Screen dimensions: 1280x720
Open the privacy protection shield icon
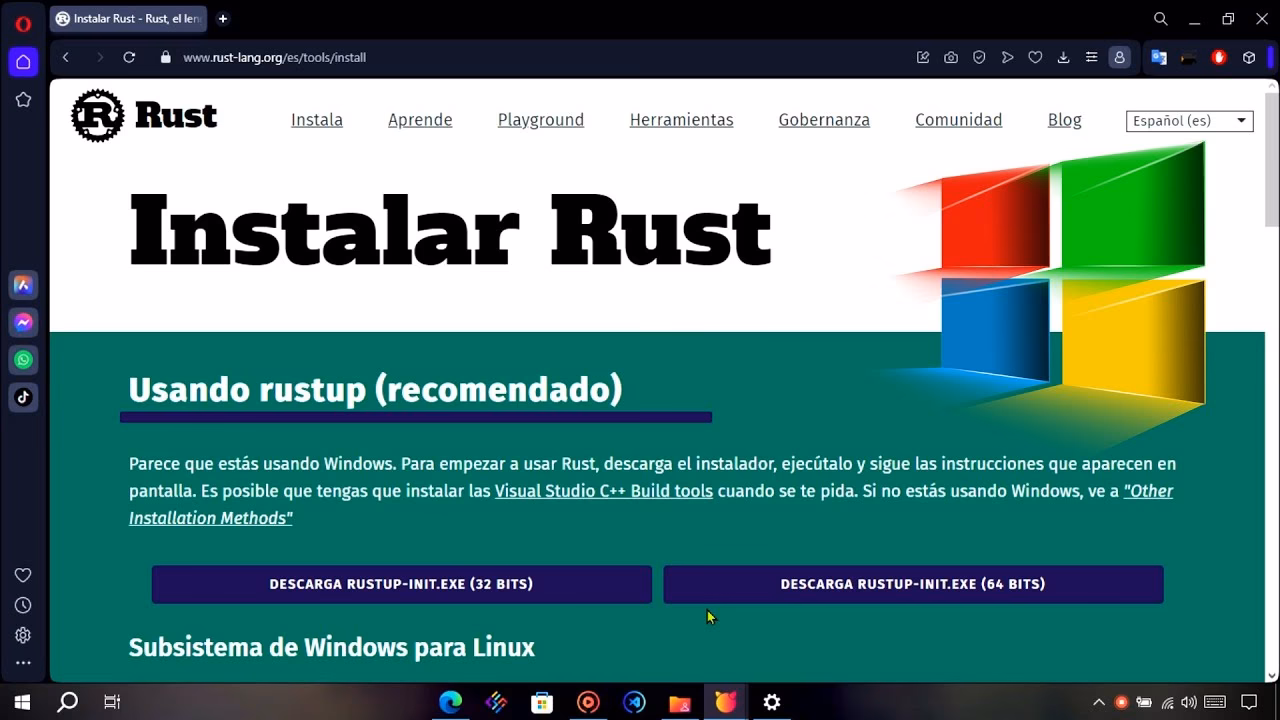tap(979, 57)
